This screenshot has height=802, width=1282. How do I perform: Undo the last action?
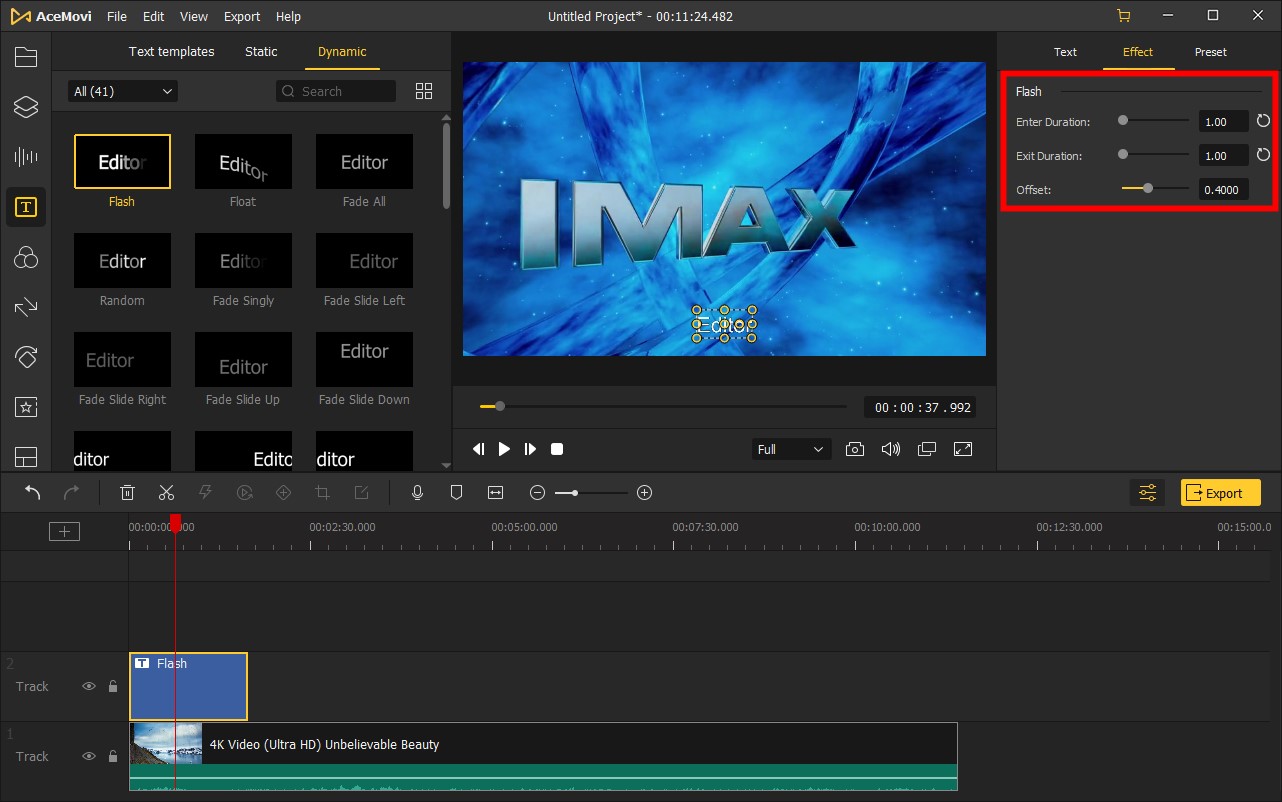click(33, 493)
